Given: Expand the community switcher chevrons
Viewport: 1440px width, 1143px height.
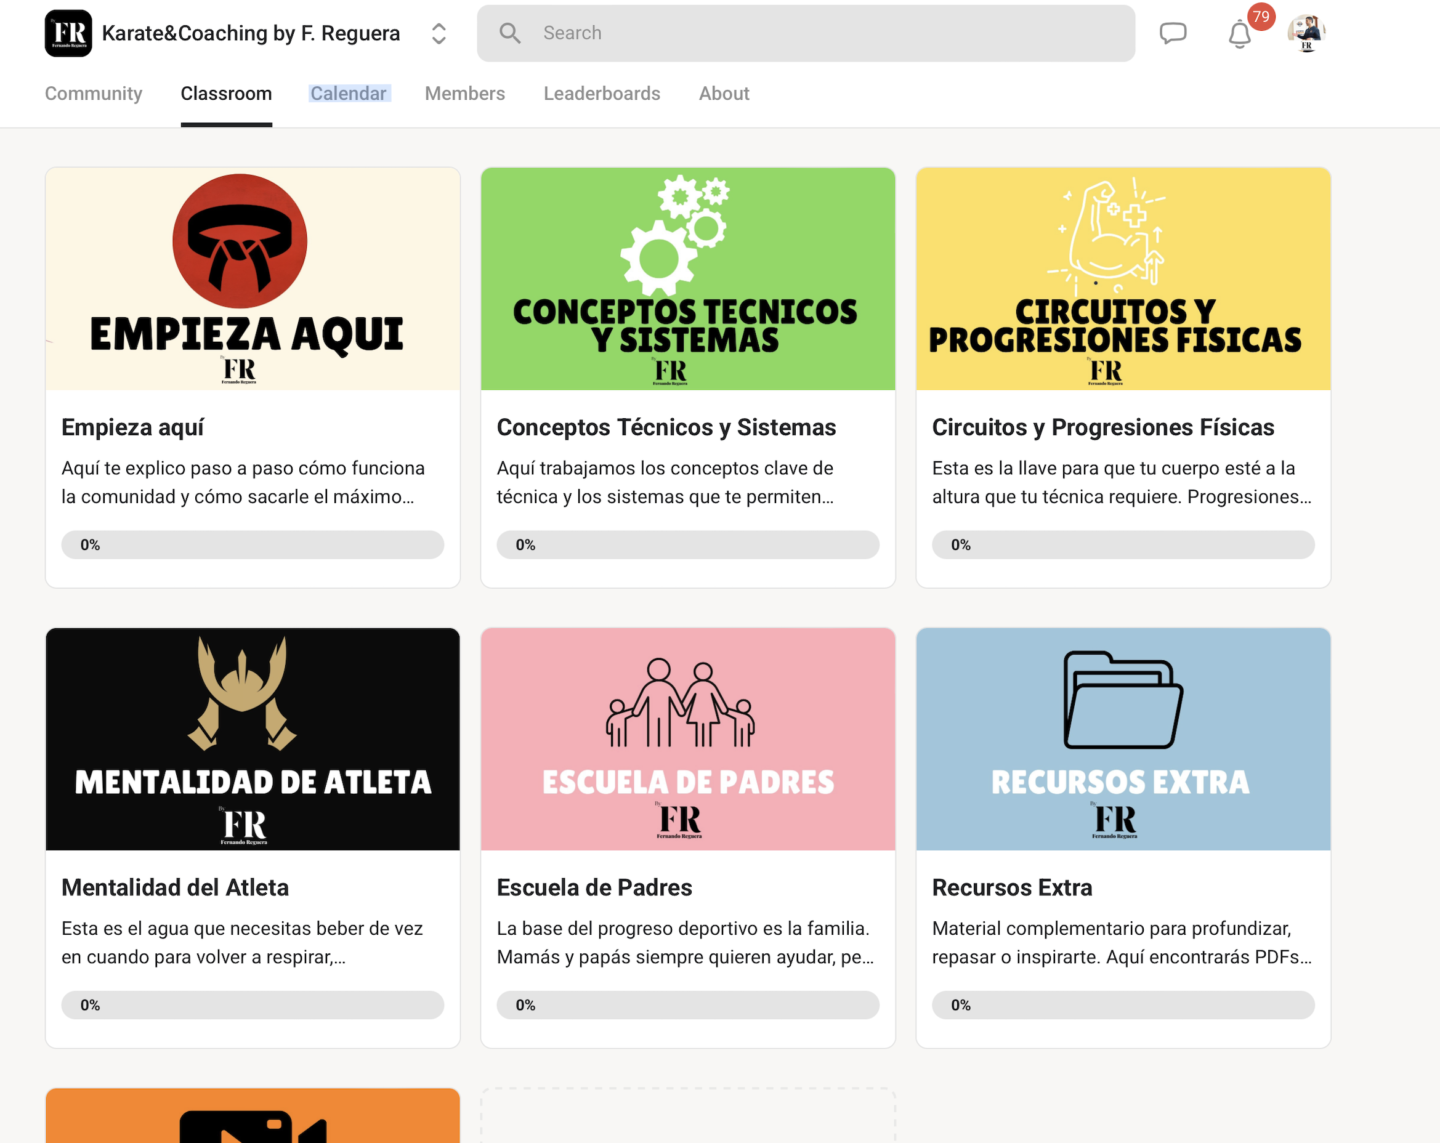Looking at the screenshot, I should tap(438, 33).
